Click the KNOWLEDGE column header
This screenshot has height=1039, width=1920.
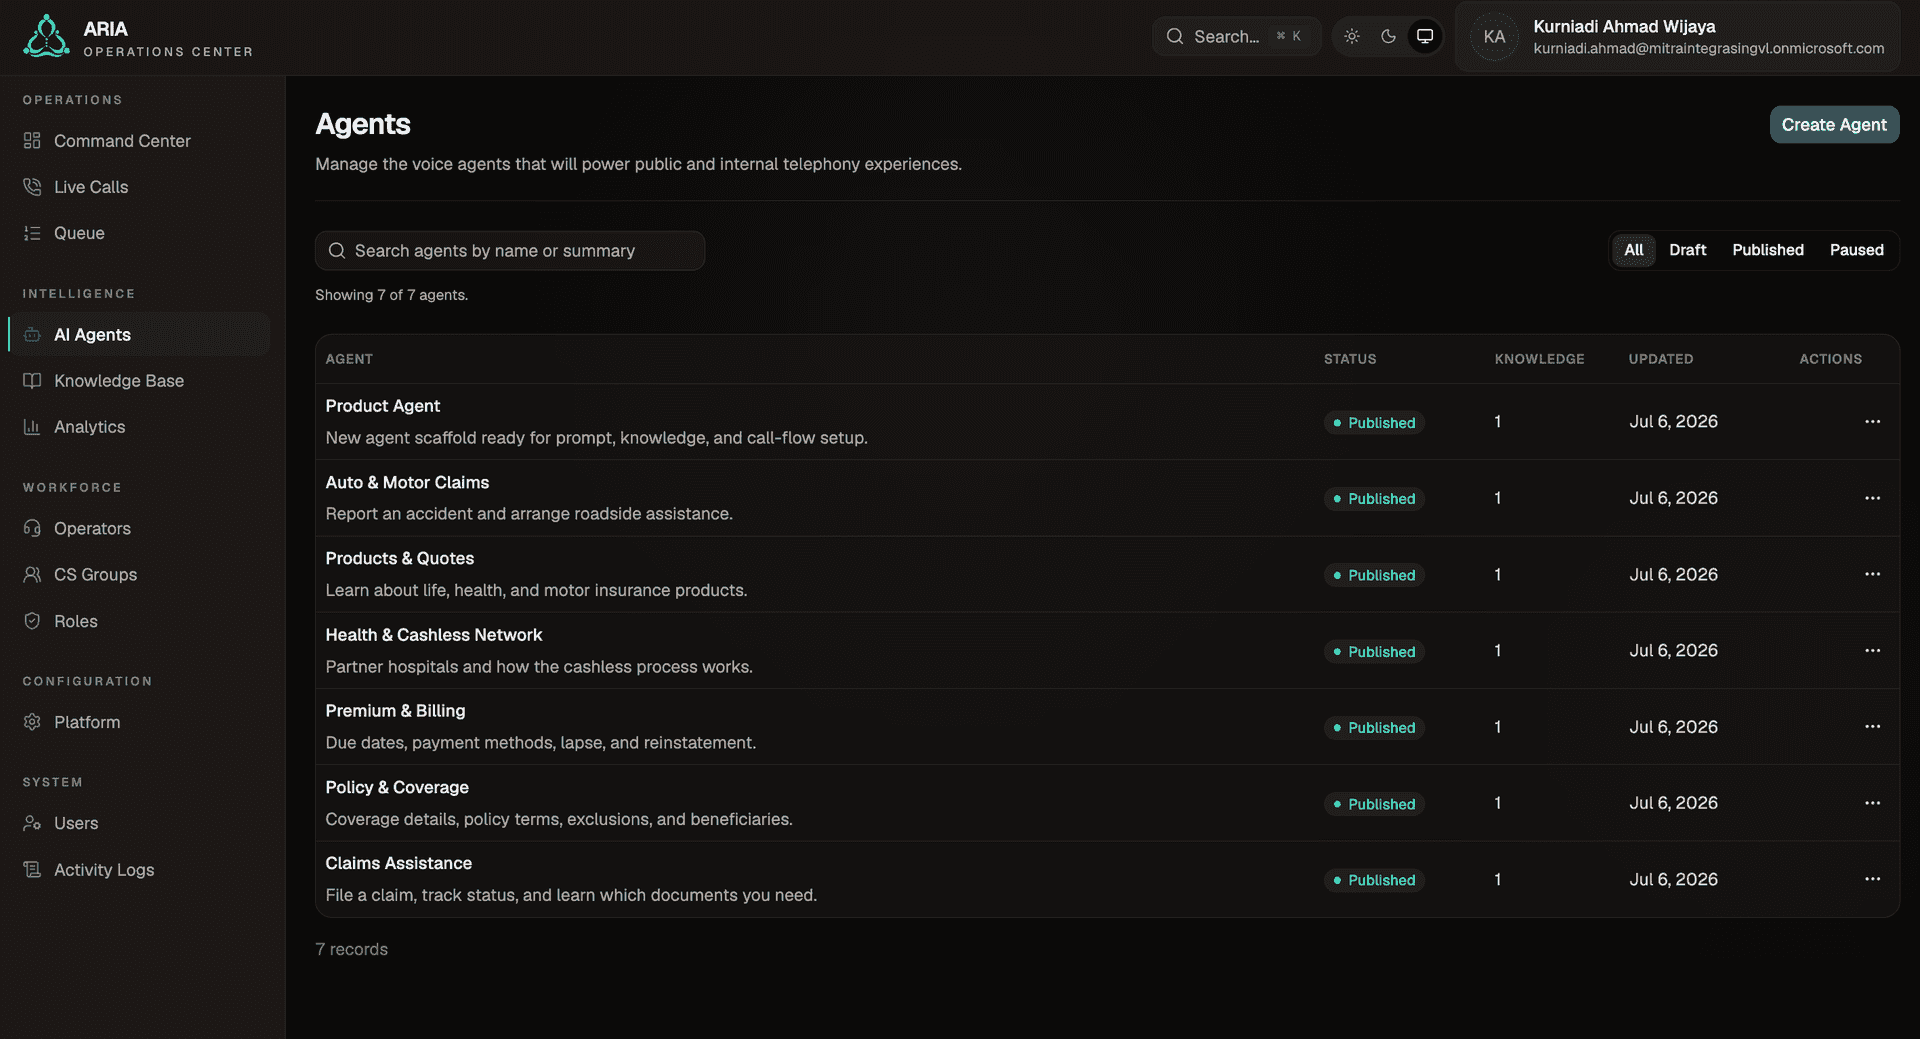coord(1539,359)
